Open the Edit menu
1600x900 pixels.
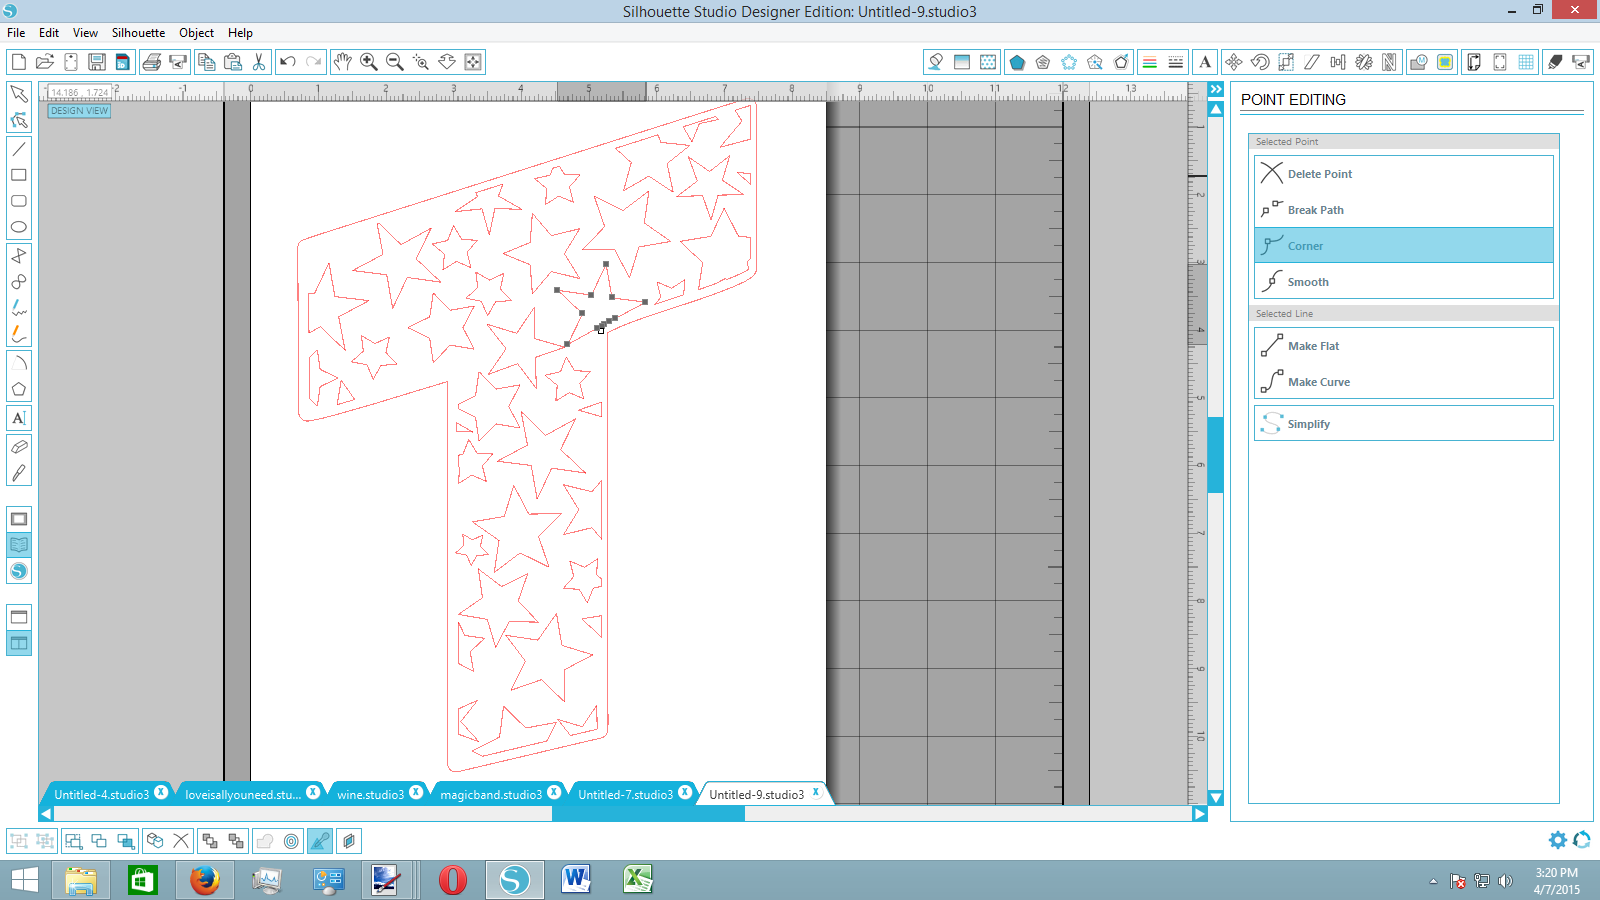(x=49, y=33)
